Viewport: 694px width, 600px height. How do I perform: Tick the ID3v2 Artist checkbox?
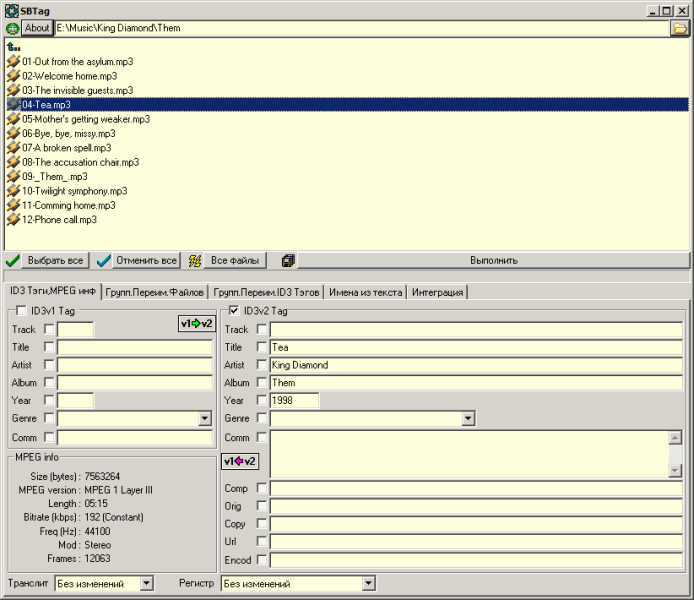click(262, 365)
